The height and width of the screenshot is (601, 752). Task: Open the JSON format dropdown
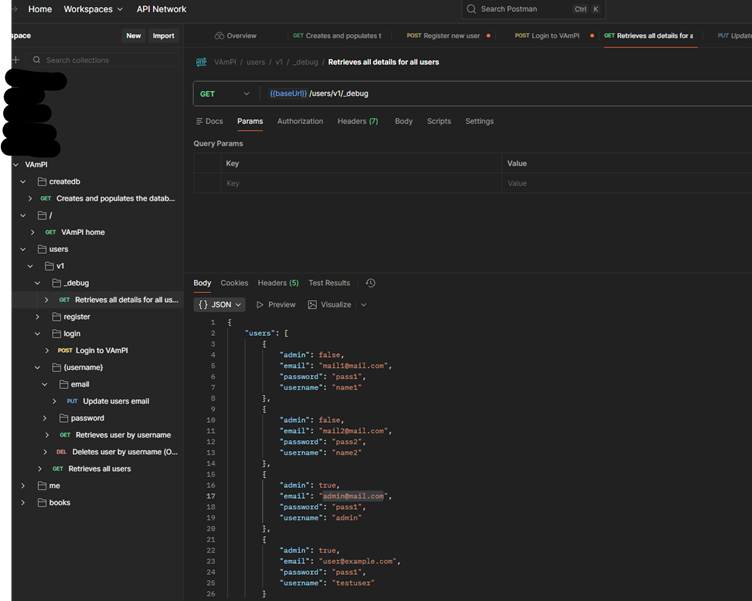coord(219,305)
